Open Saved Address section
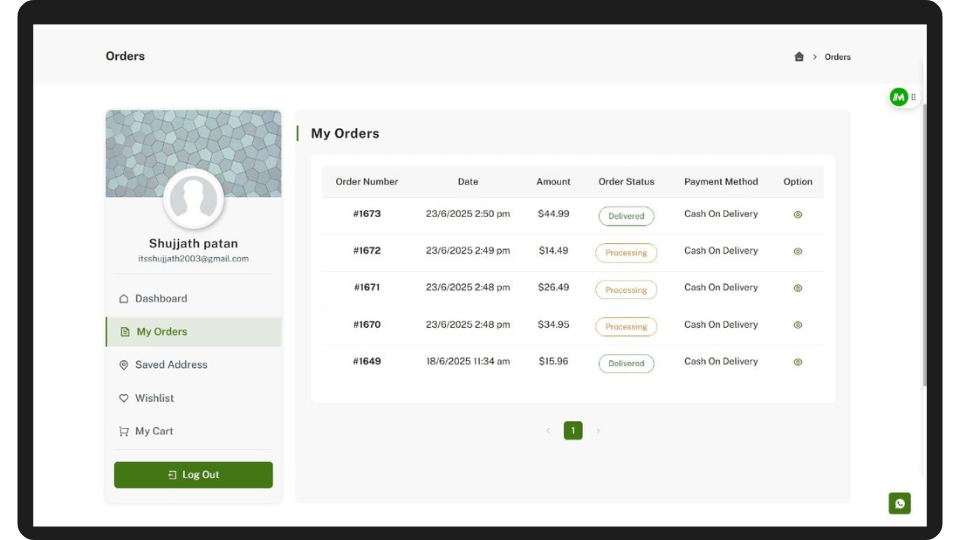Image resolution: width=960 pixels, height=540 pixels. (x=193, y=365)
